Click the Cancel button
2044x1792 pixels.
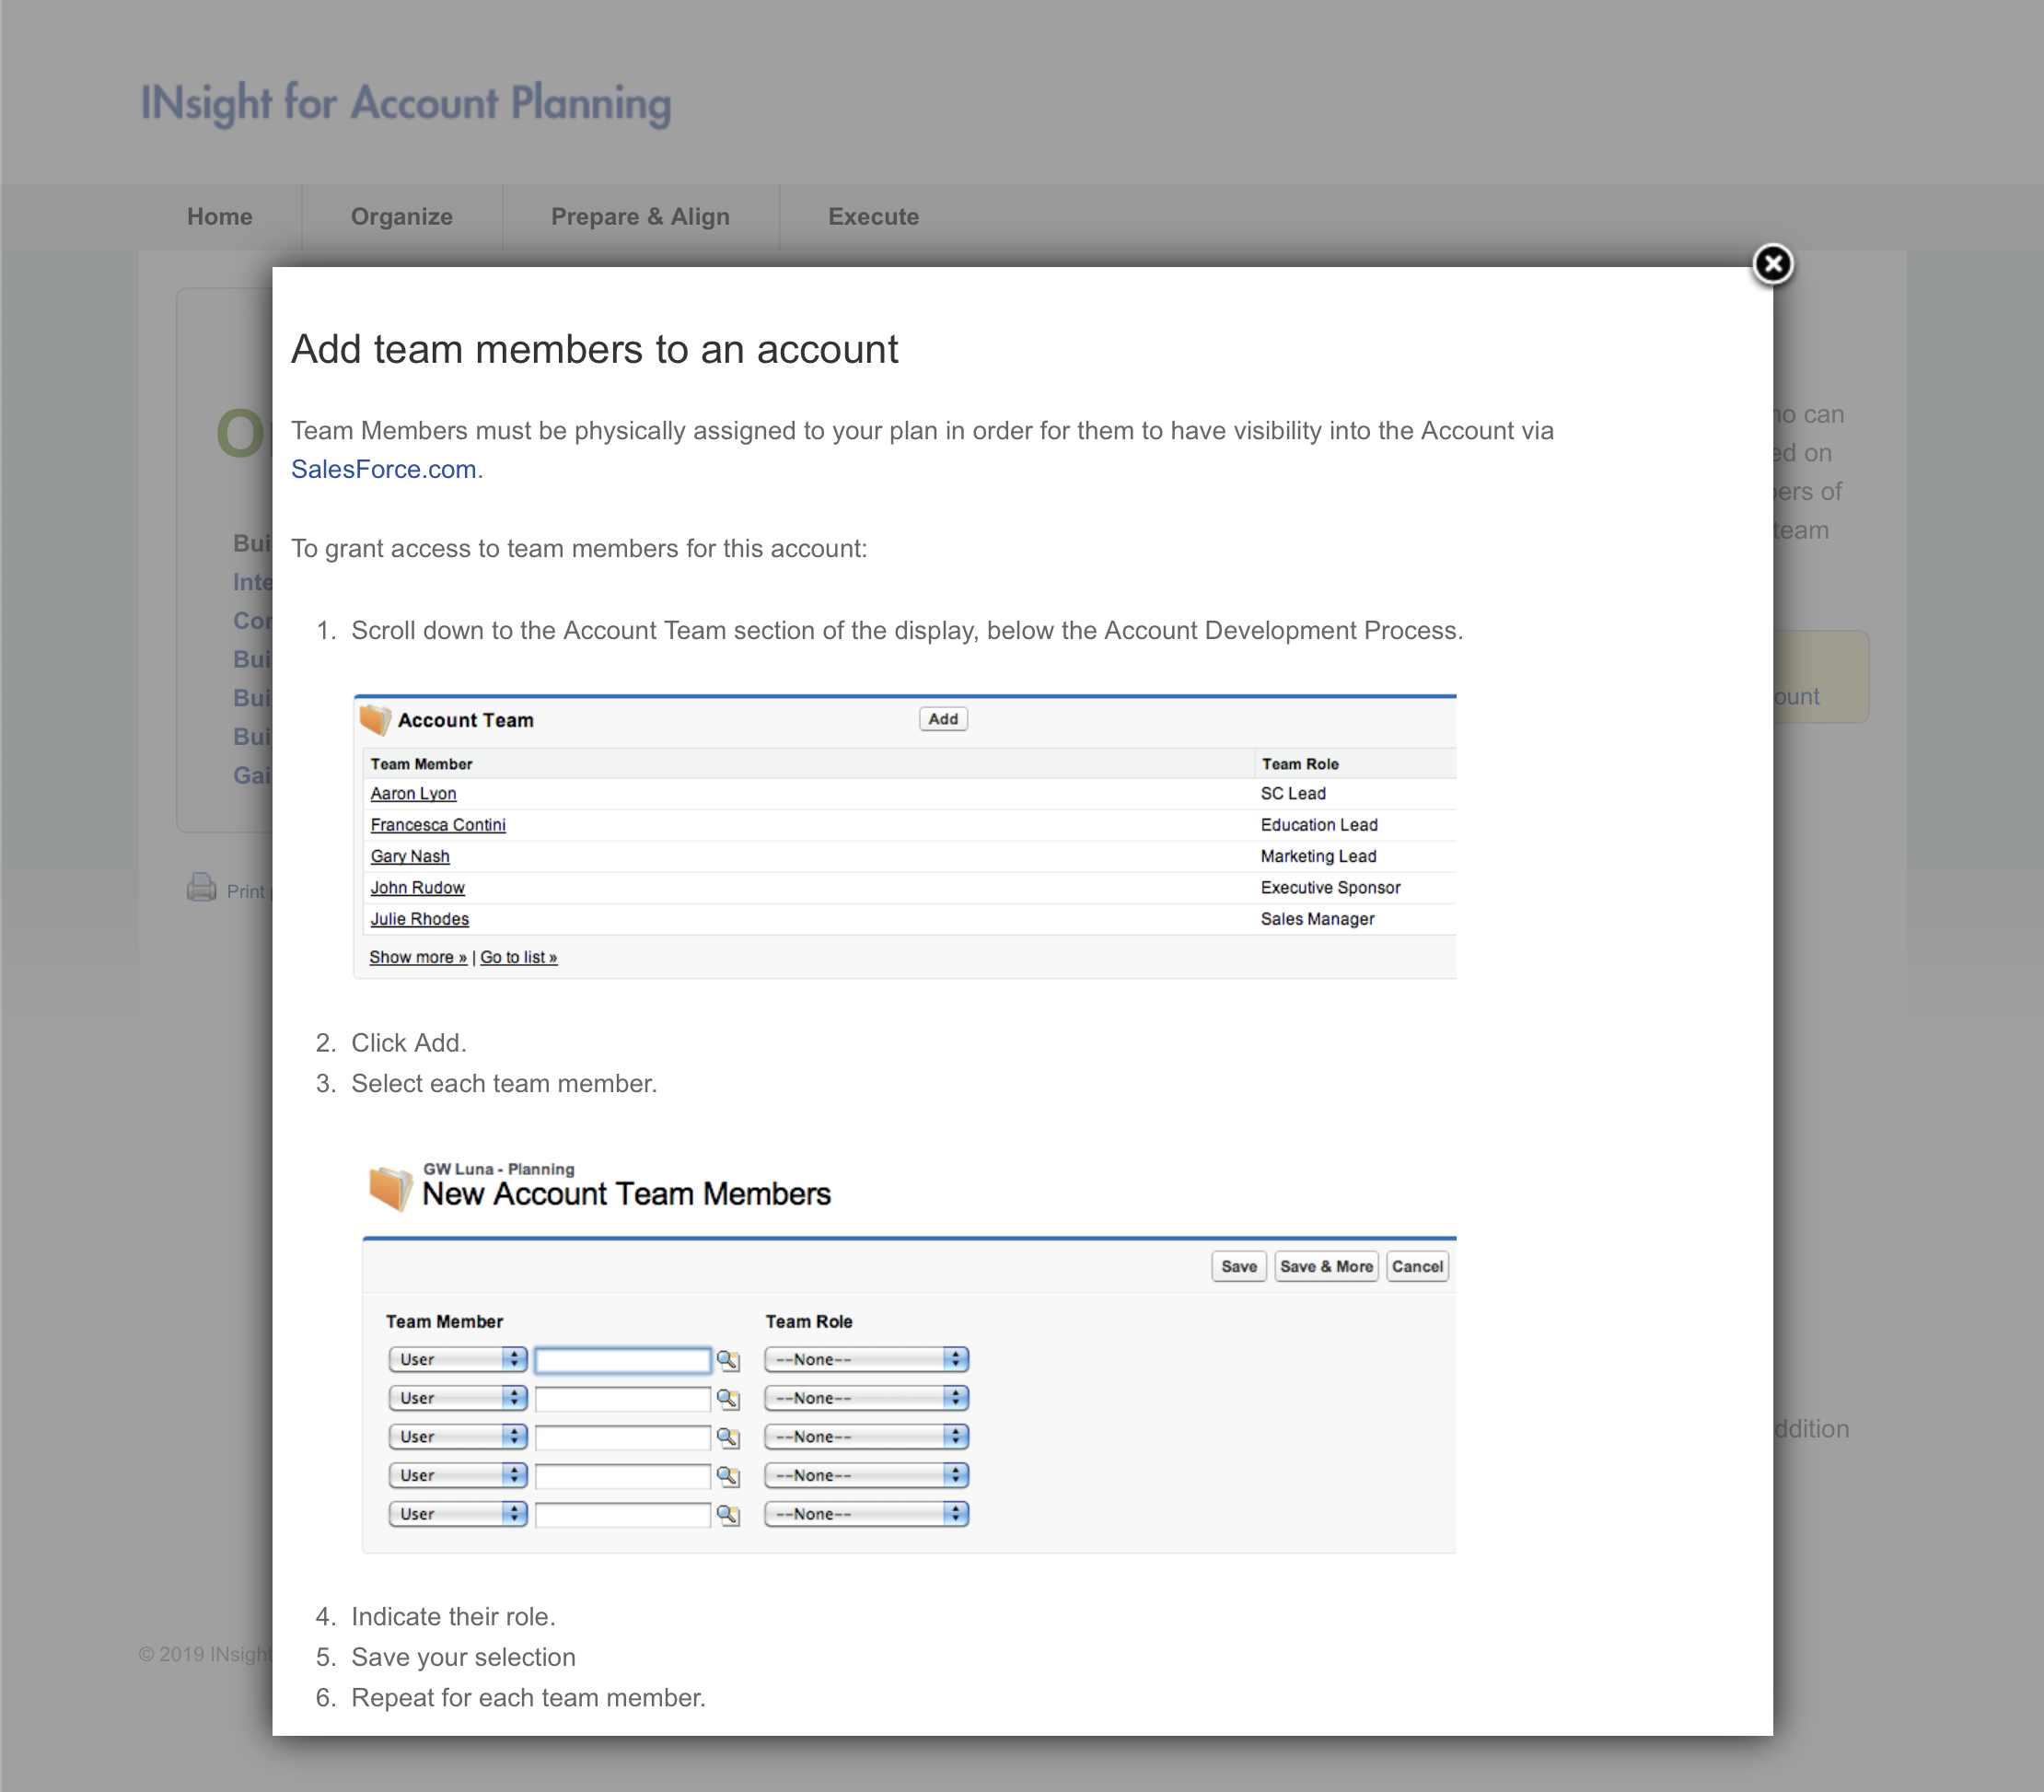[1417, 1266]
